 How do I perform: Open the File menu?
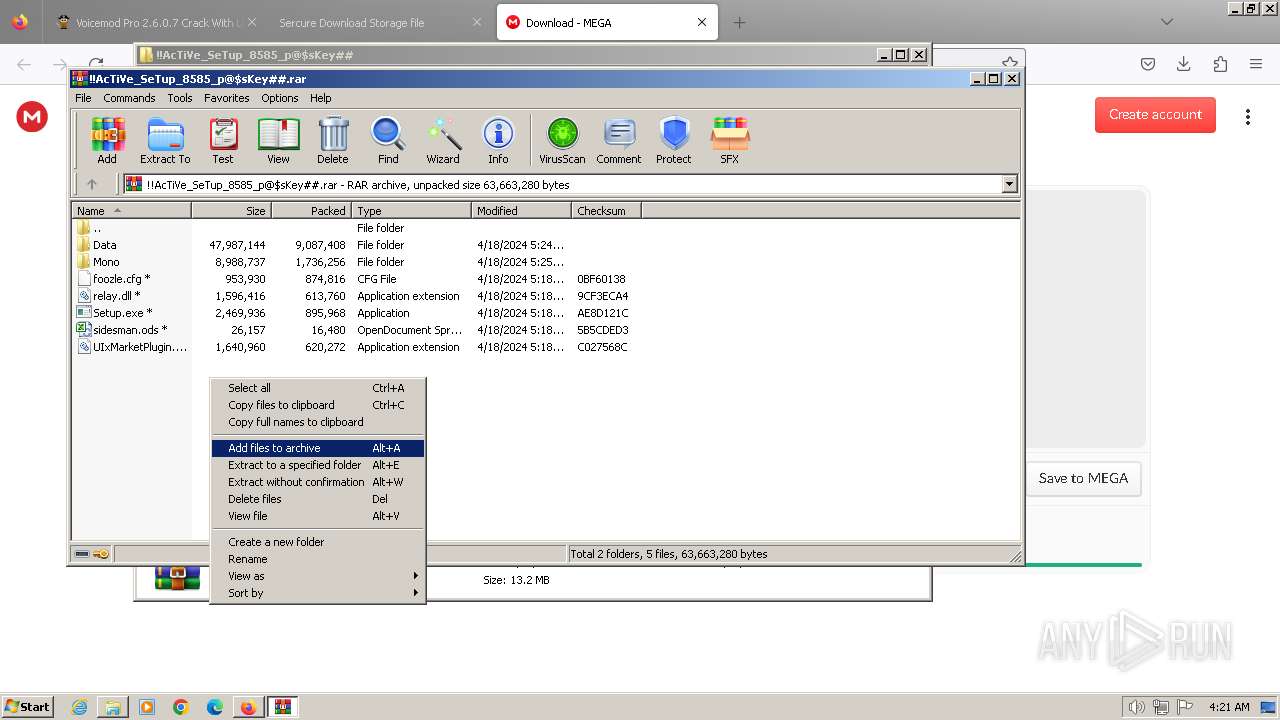pos(83,98)
